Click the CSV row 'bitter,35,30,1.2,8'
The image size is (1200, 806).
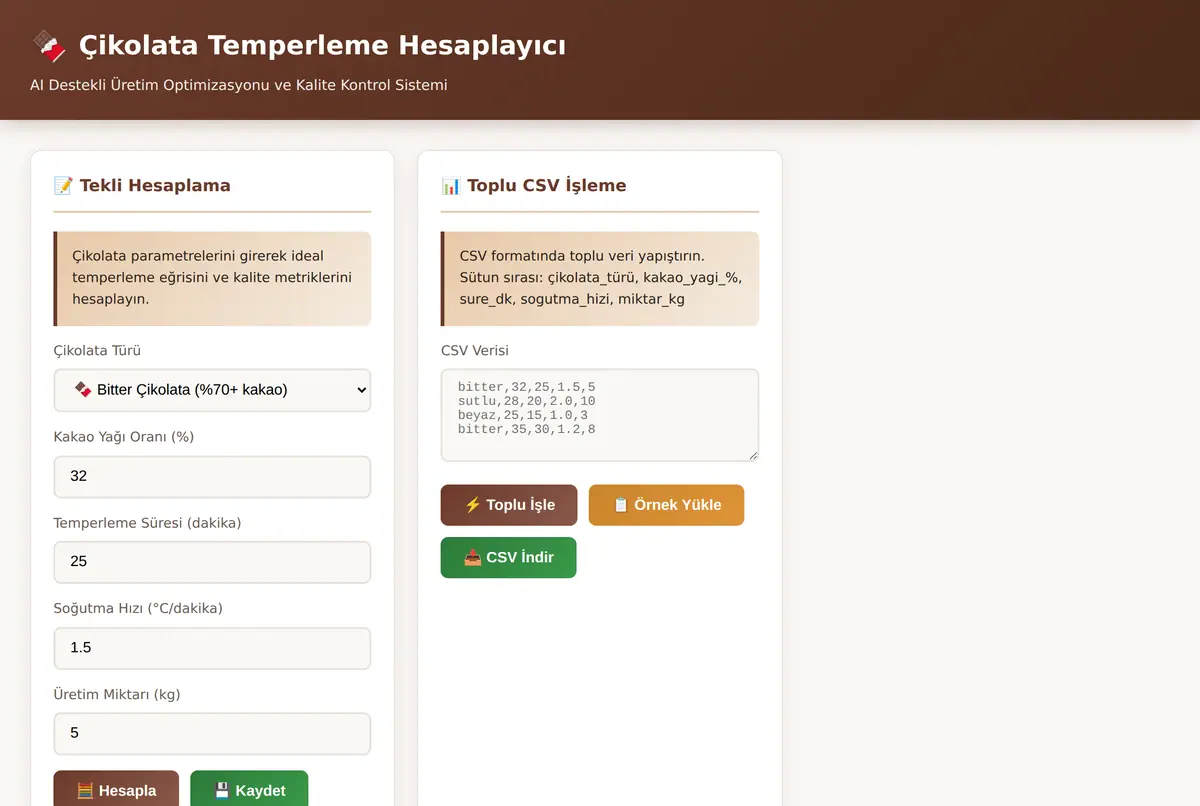[x=527, y=428]
